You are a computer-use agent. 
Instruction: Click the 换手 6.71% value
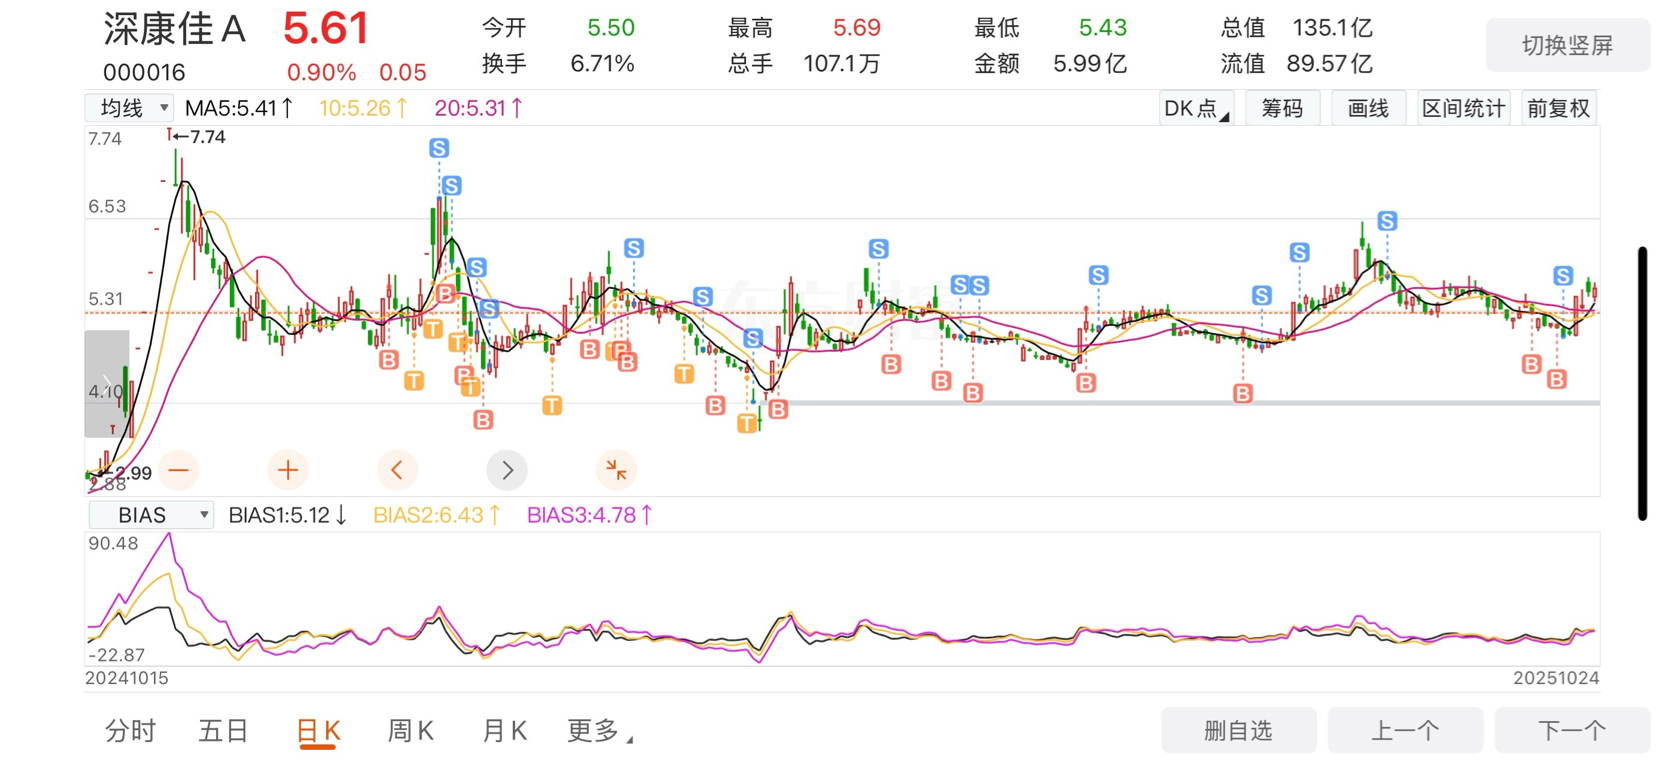click(x=602, y=64)
